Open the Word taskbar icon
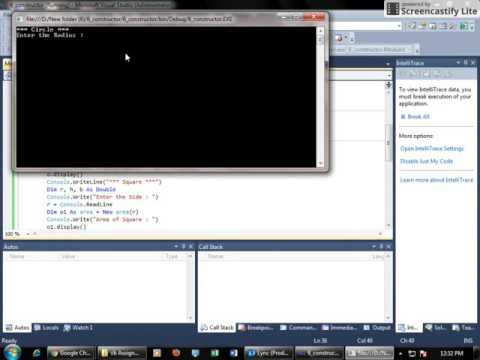480x360 pixels. coord(234,353)
